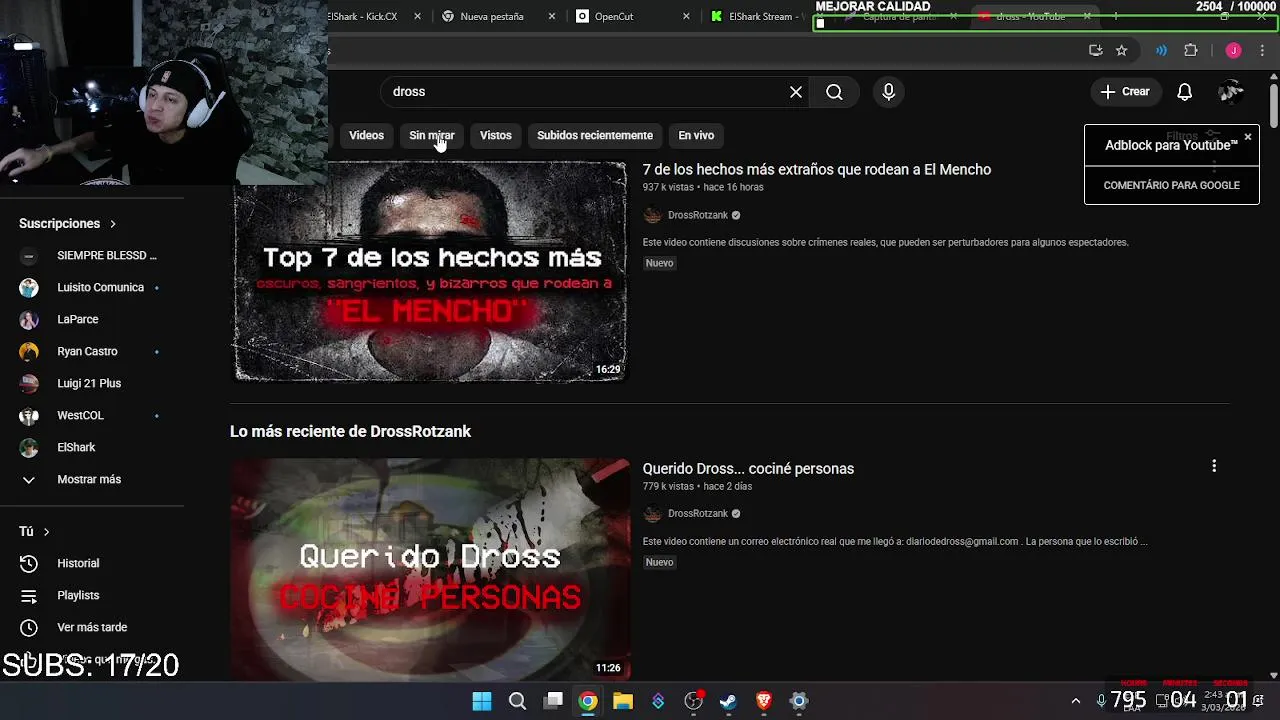This screenshot has height=720, width=1280.
Task: Close the Adblock para Youtube popup
Action: tap(1248, 137)
